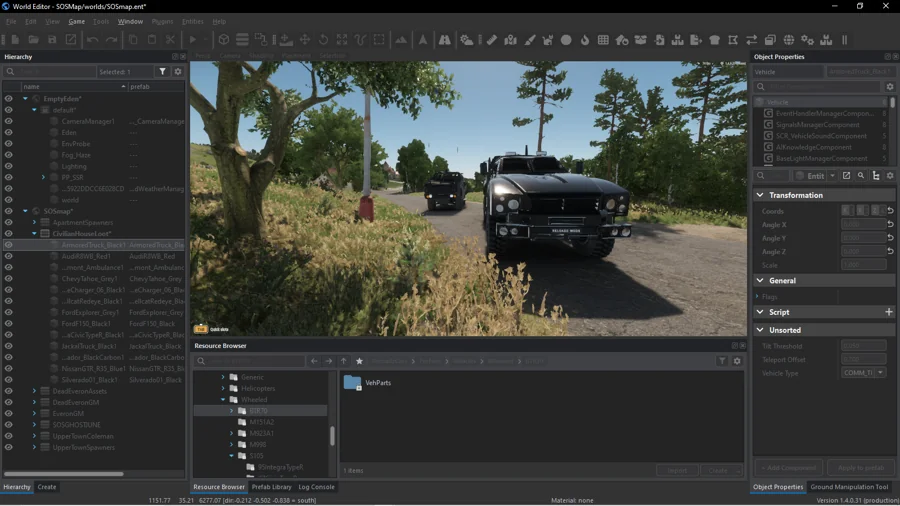The width and height of the screenshot is (900, 506).
Task: Open the Game menu
Action: [x=76, y=21]
